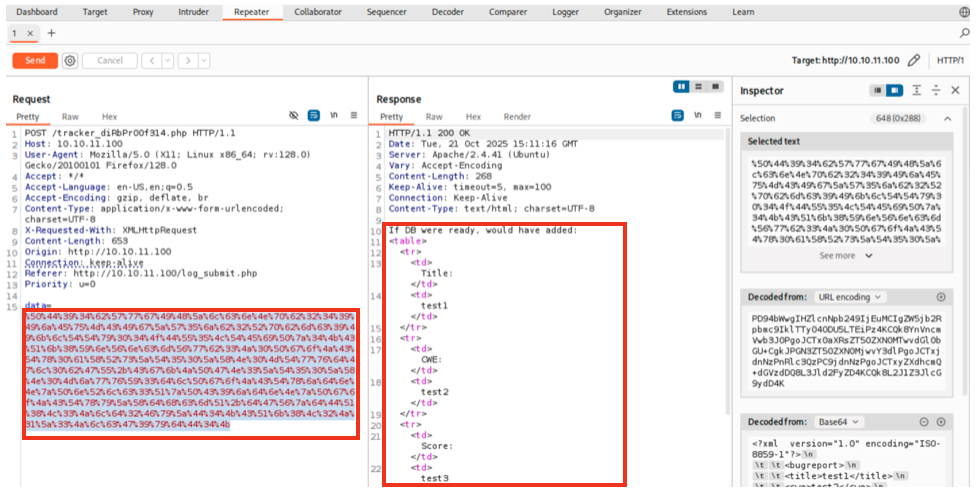Toggle Request show newline \n characters
The height and width of the screenshot is (497, 978).
334,115
